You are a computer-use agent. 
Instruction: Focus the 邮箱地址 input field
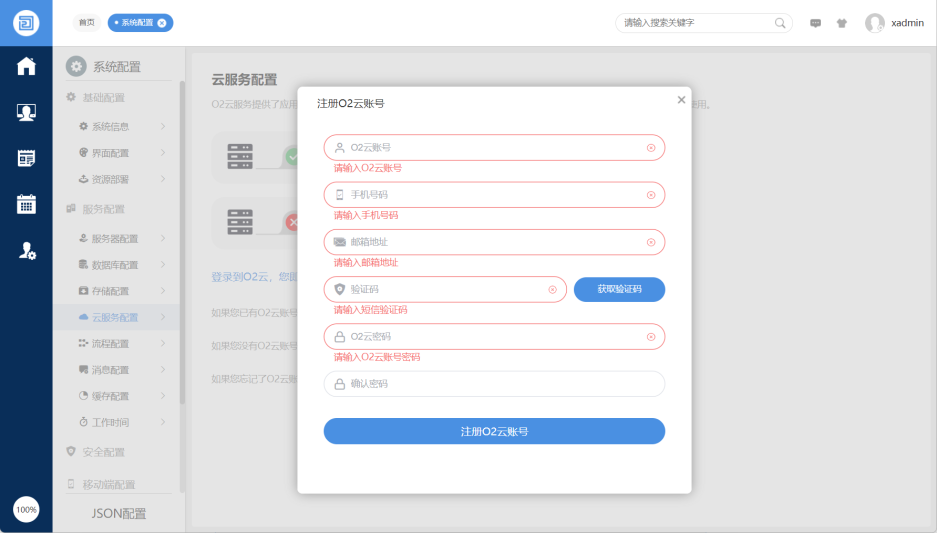(494, 242)
